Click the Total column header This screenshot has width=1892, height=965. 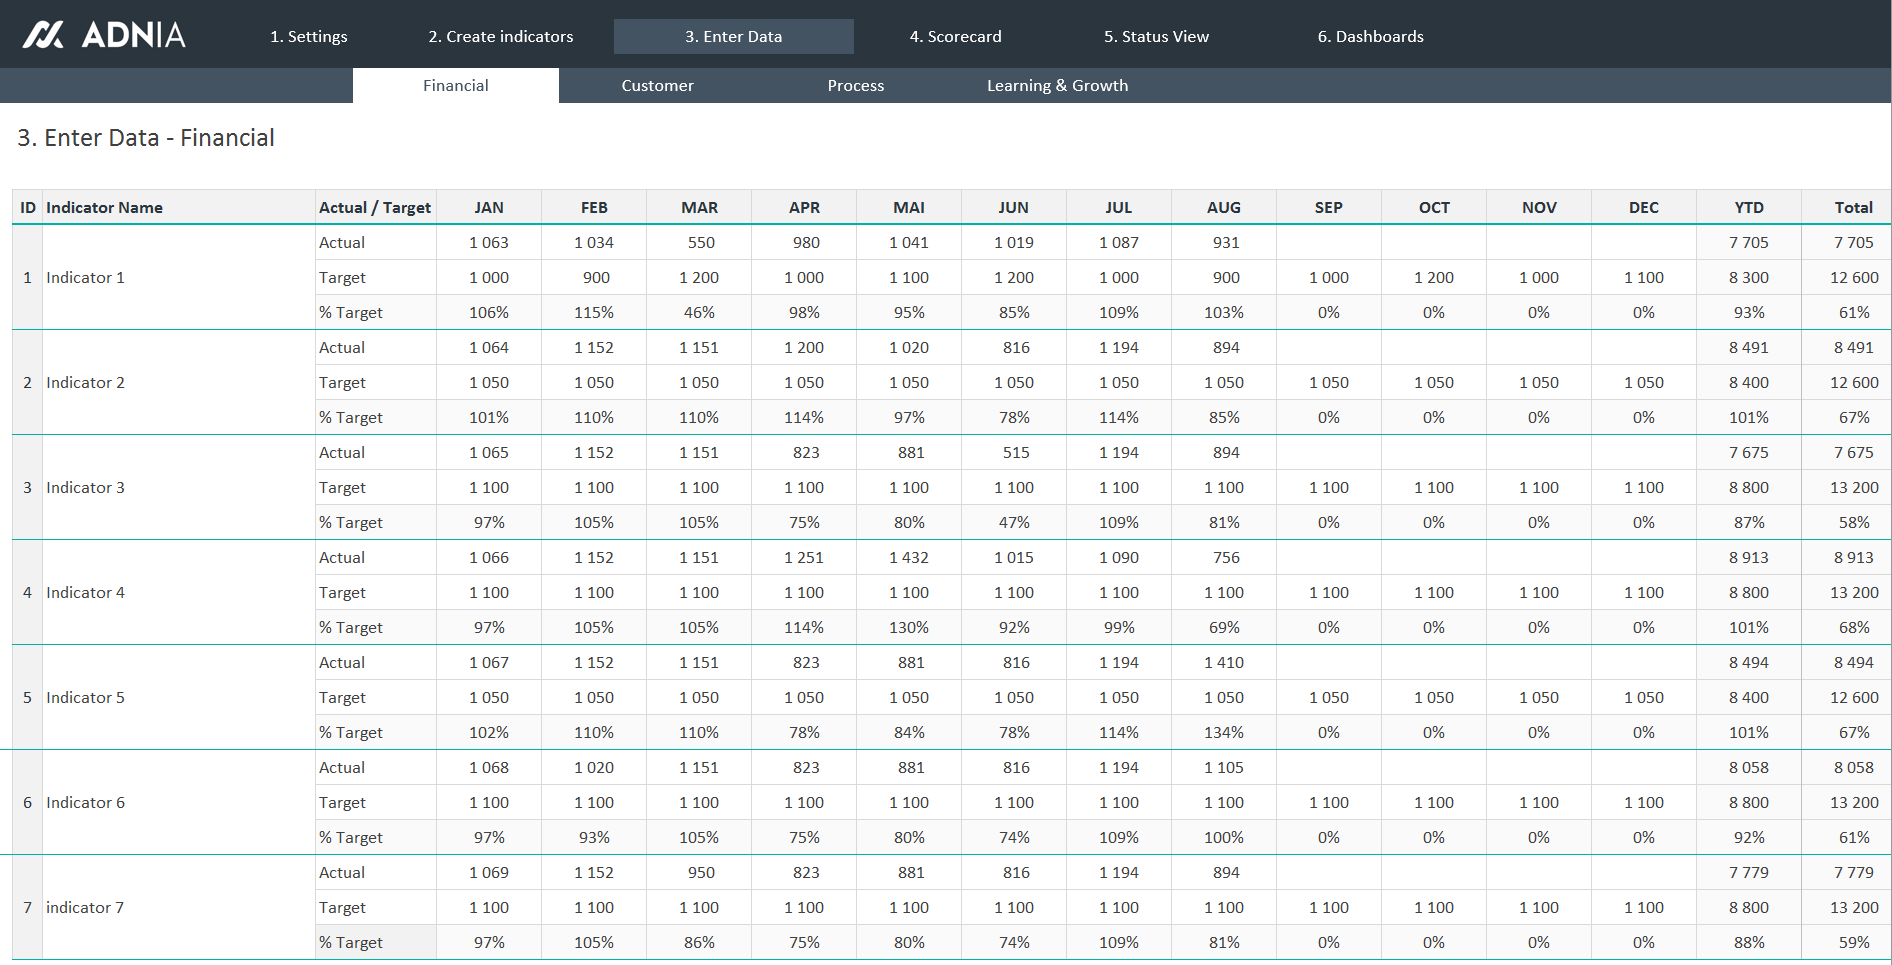click(x=1853, y=207)
